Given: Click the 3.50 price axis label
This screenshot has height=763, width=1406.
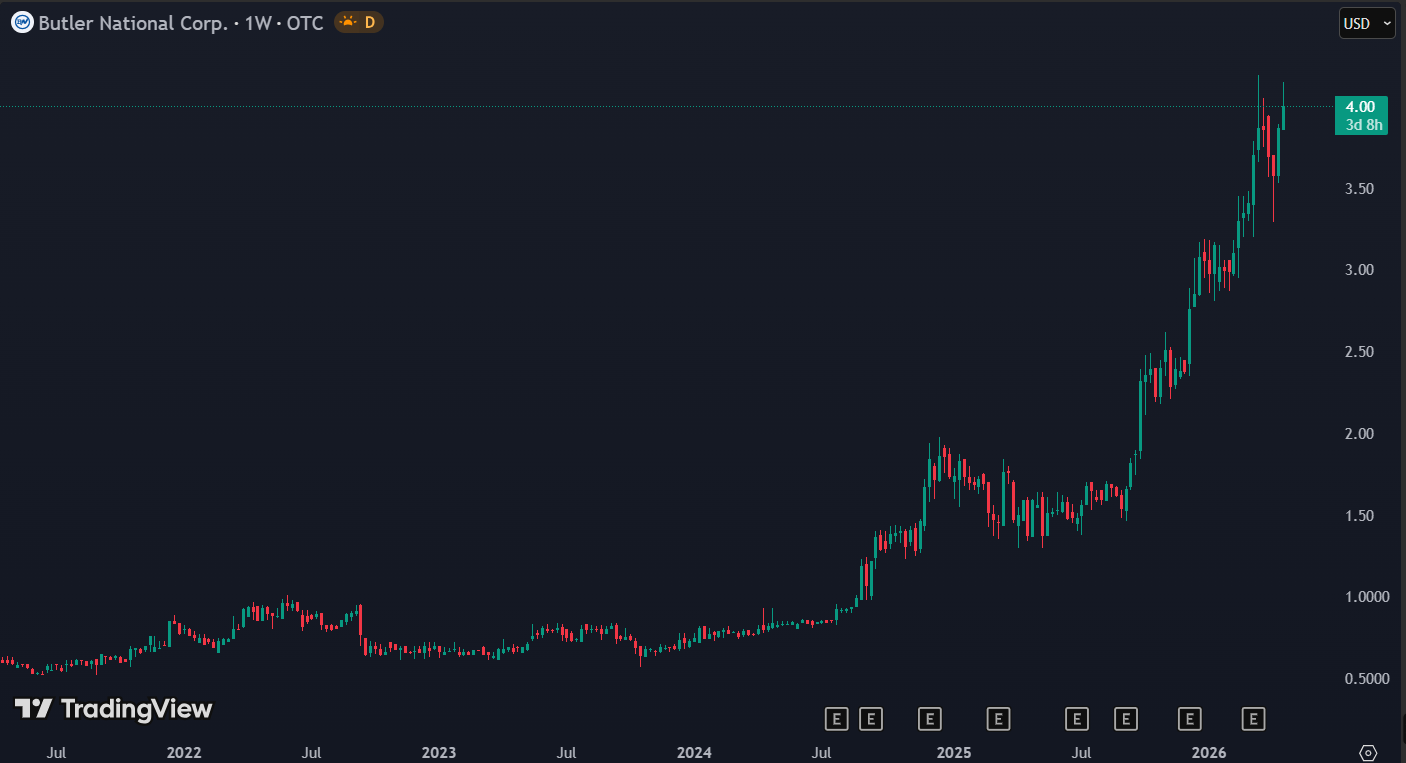Looking at the screenshot, I should pos(1360,189).
